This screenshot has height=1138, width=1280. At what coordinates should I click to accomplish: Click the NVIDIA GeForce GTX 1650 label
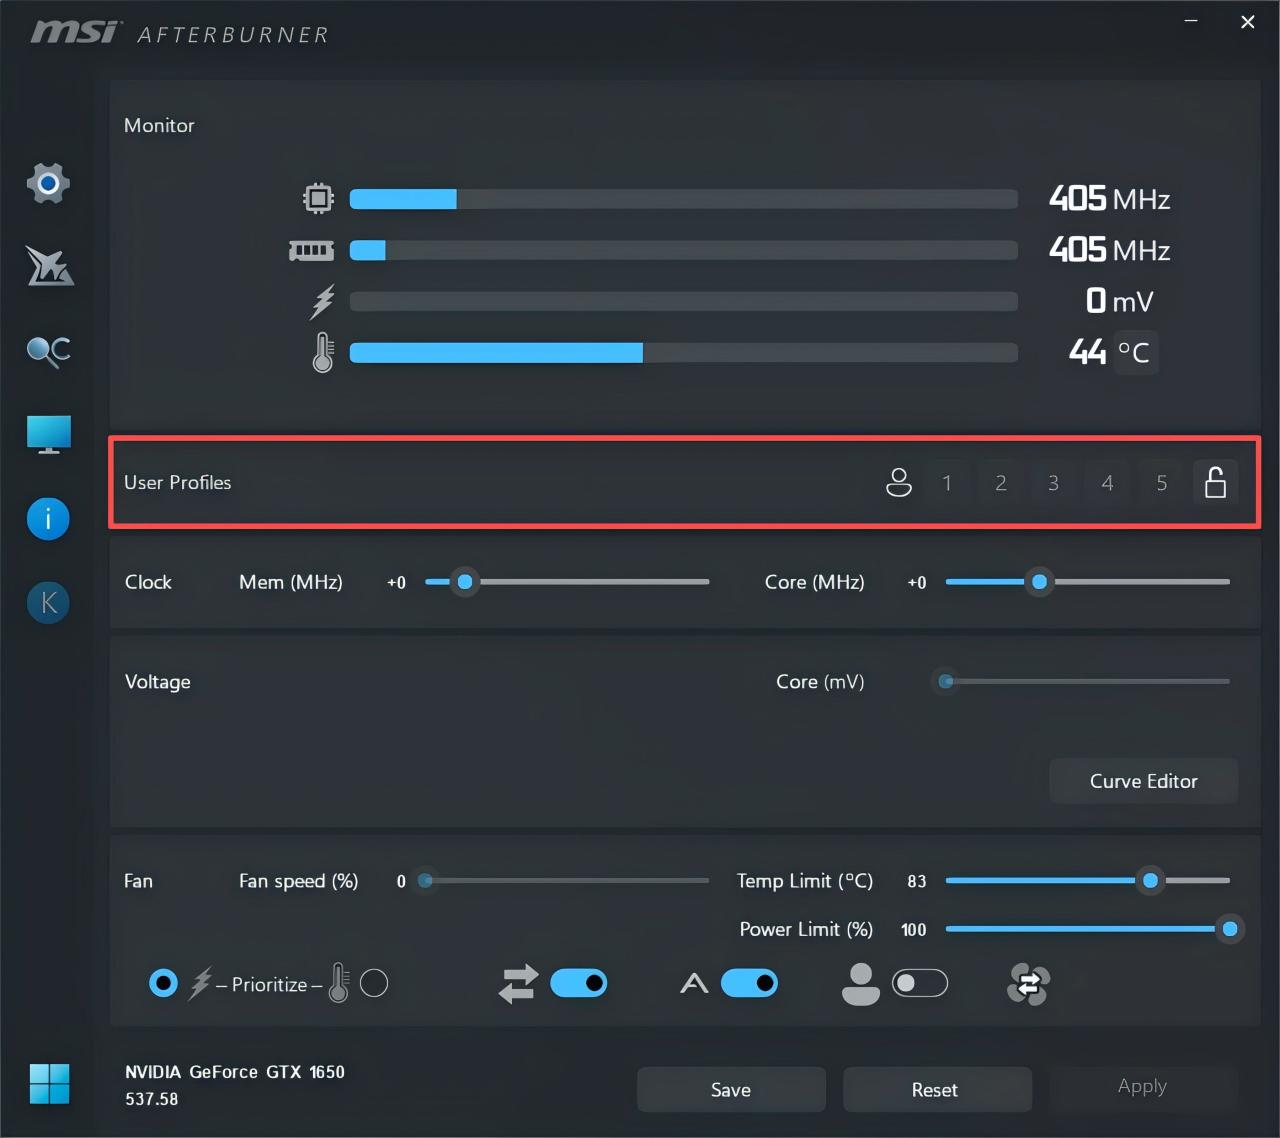pyautogui.click(x=235, y=1072)
